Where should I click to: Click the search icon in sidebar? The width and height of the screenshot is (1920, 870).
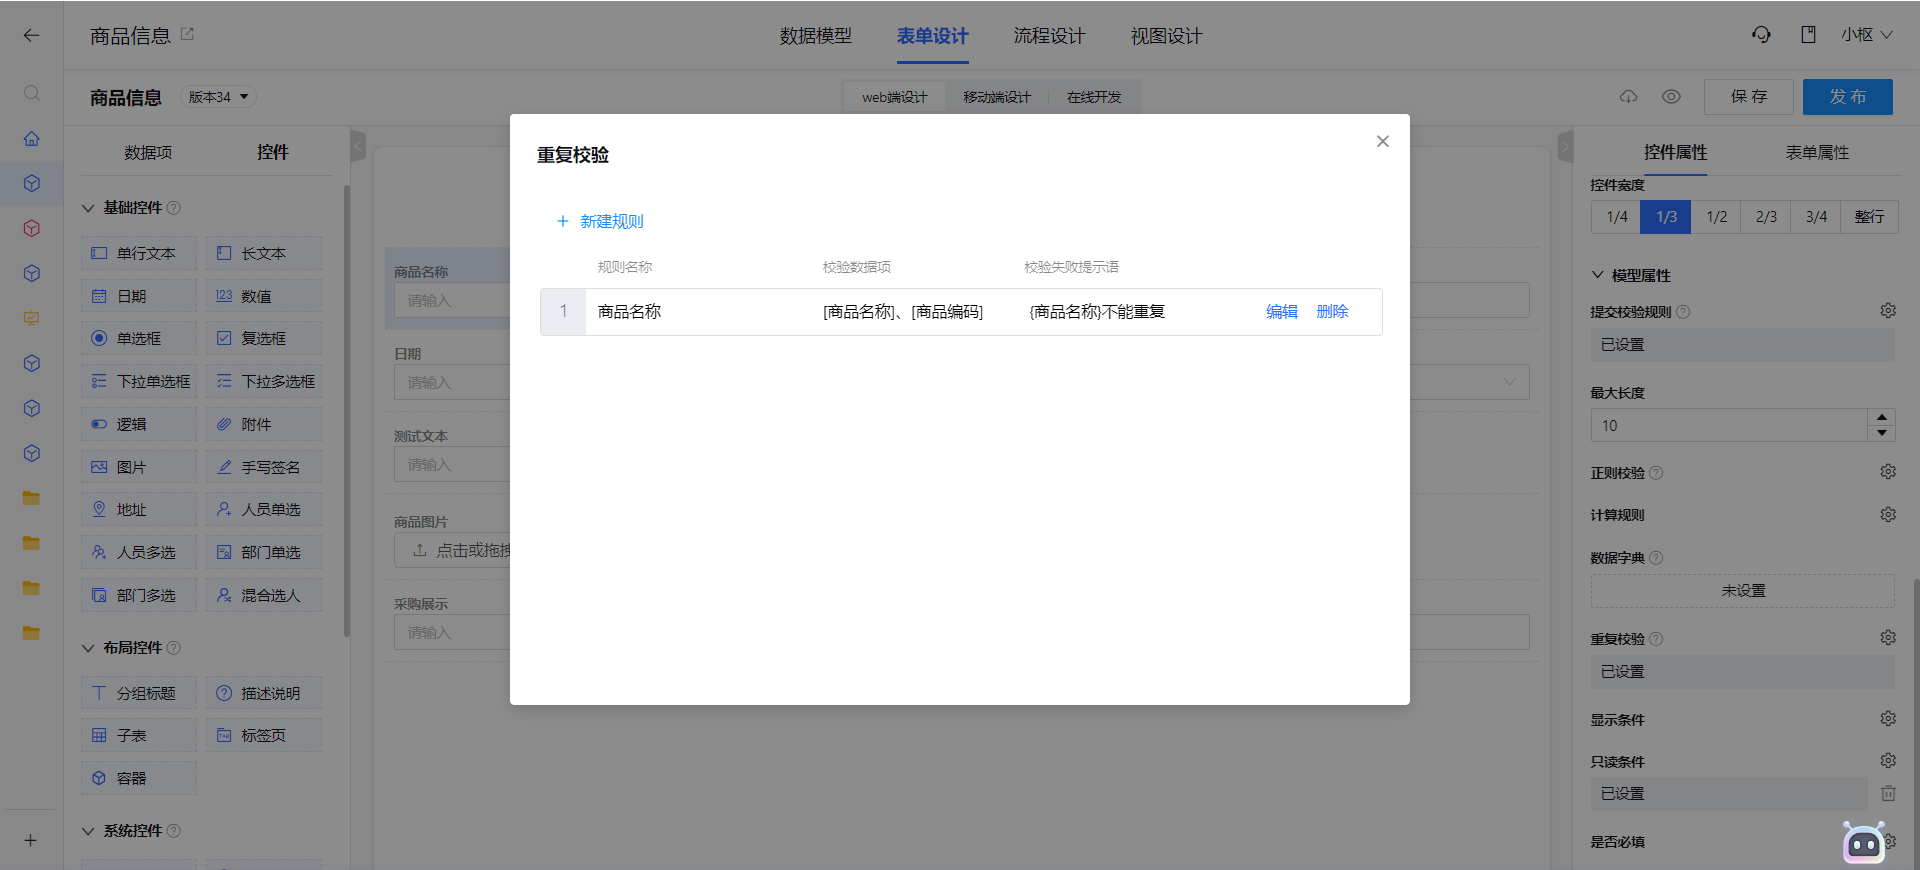click(31, 93)
